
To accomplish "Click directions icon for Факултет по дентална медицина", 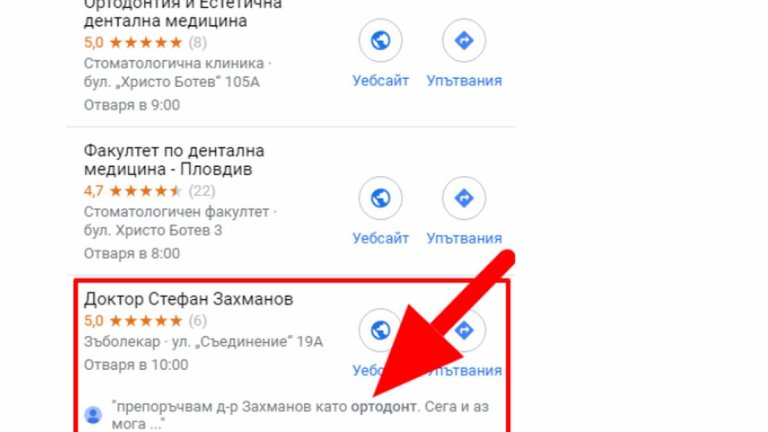I will (464, 198).
